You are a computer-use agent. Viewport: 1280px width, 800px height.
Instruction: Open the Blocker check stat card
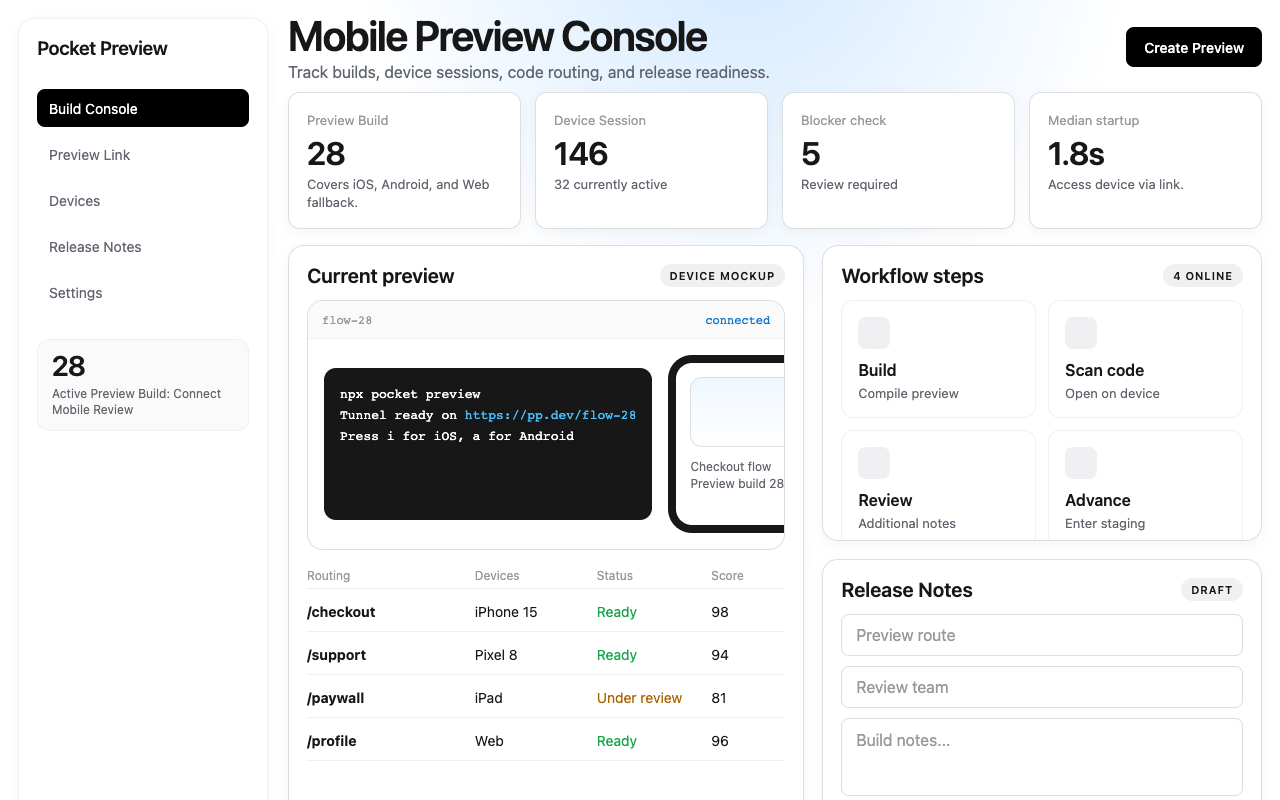898,160
